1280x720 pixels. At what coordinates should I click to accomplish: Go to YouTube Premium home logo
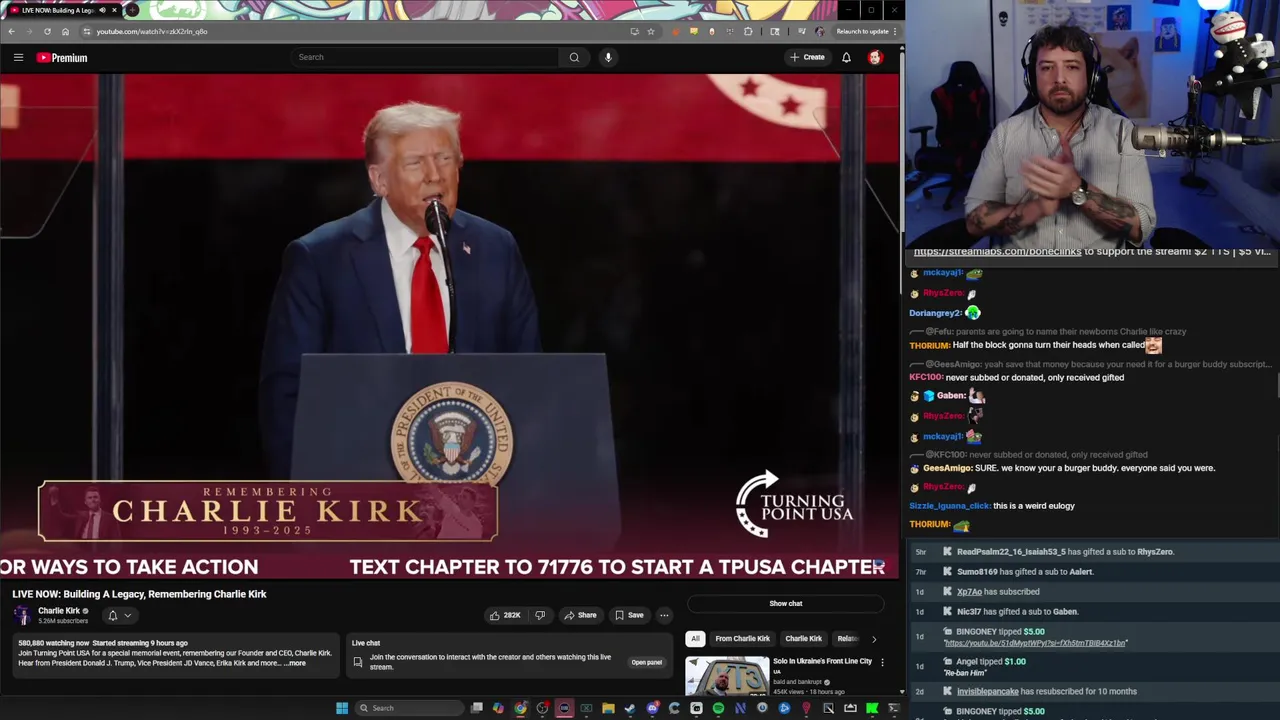coord(62,58)
